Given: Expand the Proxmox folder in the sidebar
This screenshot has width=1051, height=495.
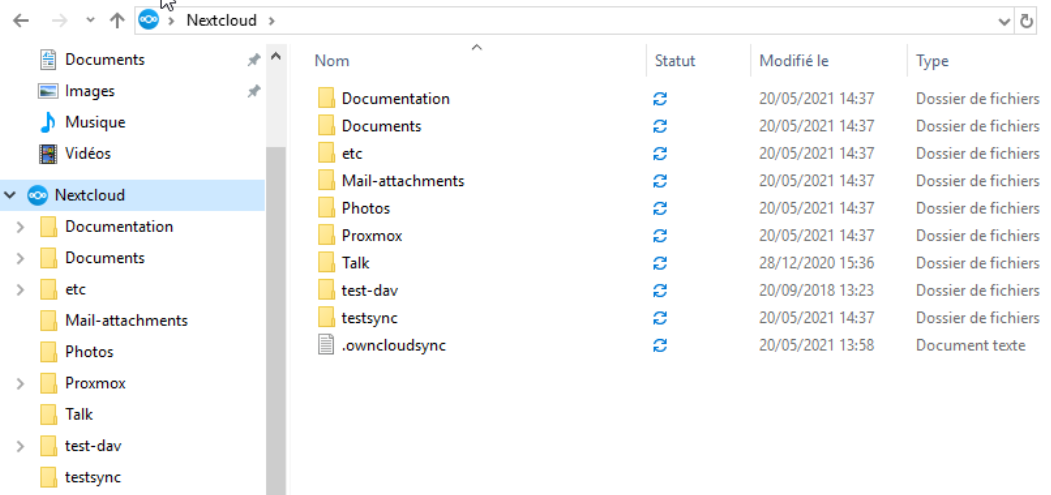Looking at the screenshot, I should click(20, 383).
